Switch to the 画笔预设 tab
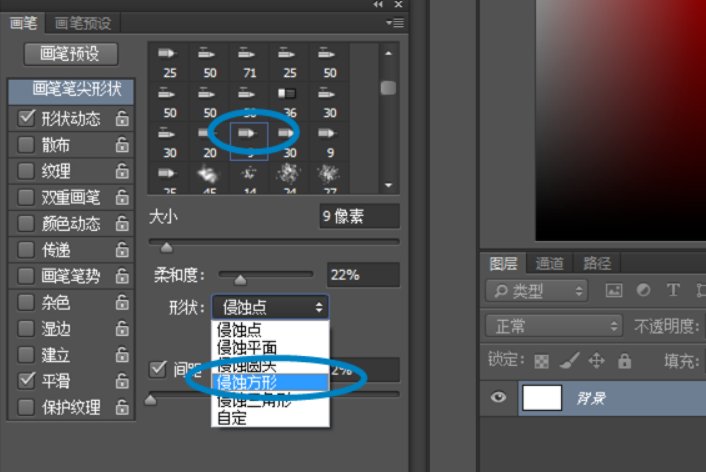Image resolution: width=706 pixels, height=472 pixels. tap(83, 23)
